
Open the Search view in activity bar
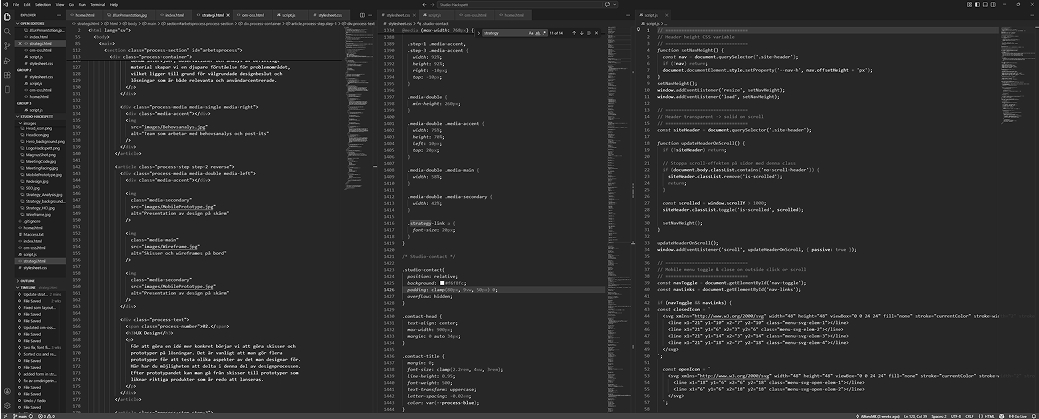(7, 31)
